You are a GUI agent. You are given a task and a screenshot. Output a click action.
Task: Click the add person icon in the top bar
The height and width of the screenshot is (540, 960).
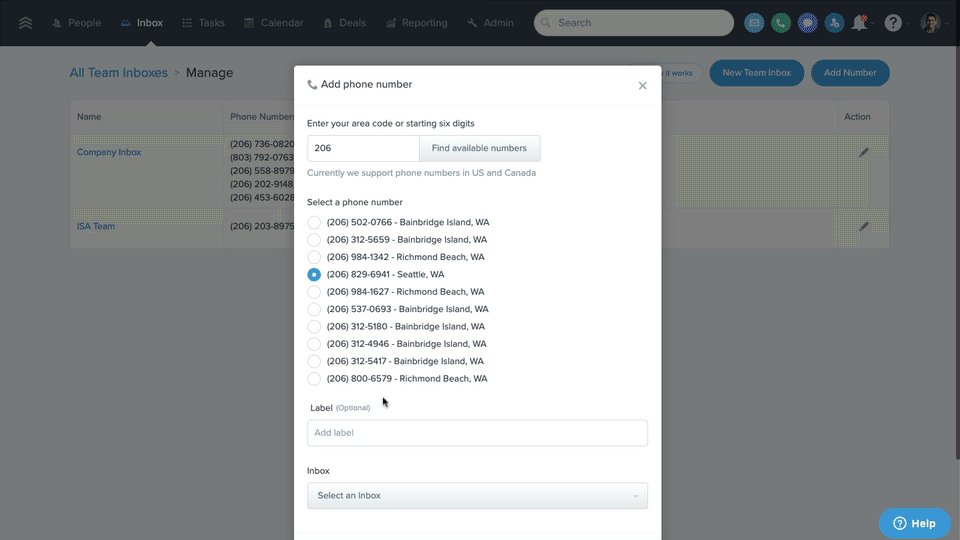(834, 23)
